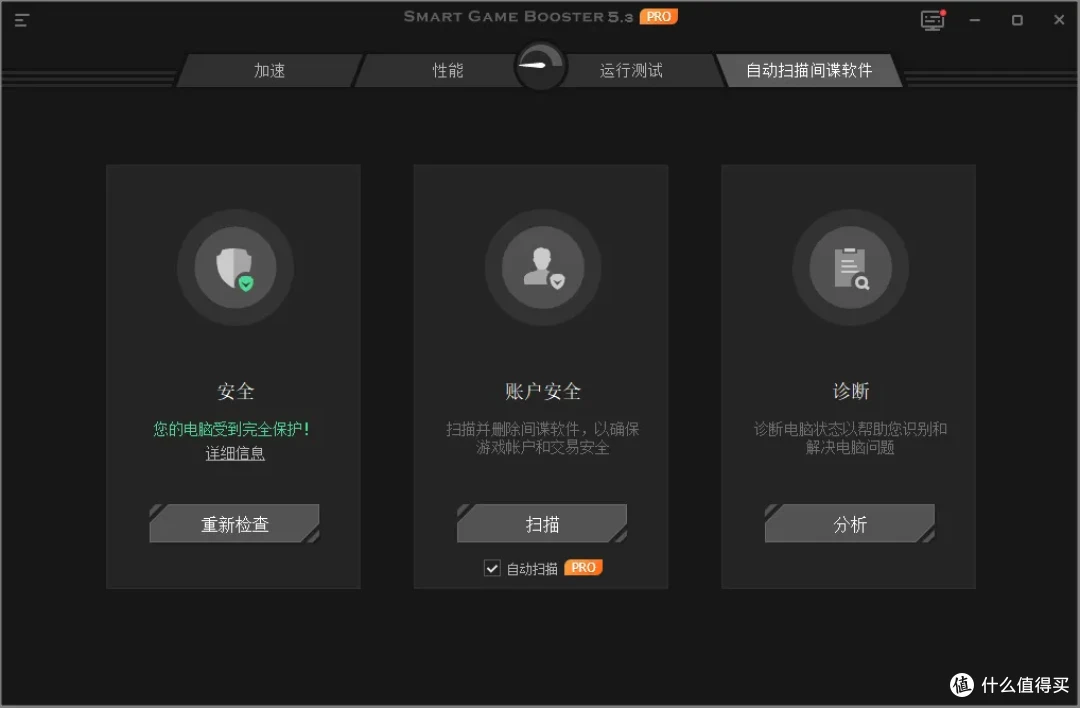This screenshot has width=1080, height=708.
Task: Click the 诊断 heading
Action: [851, 391]
